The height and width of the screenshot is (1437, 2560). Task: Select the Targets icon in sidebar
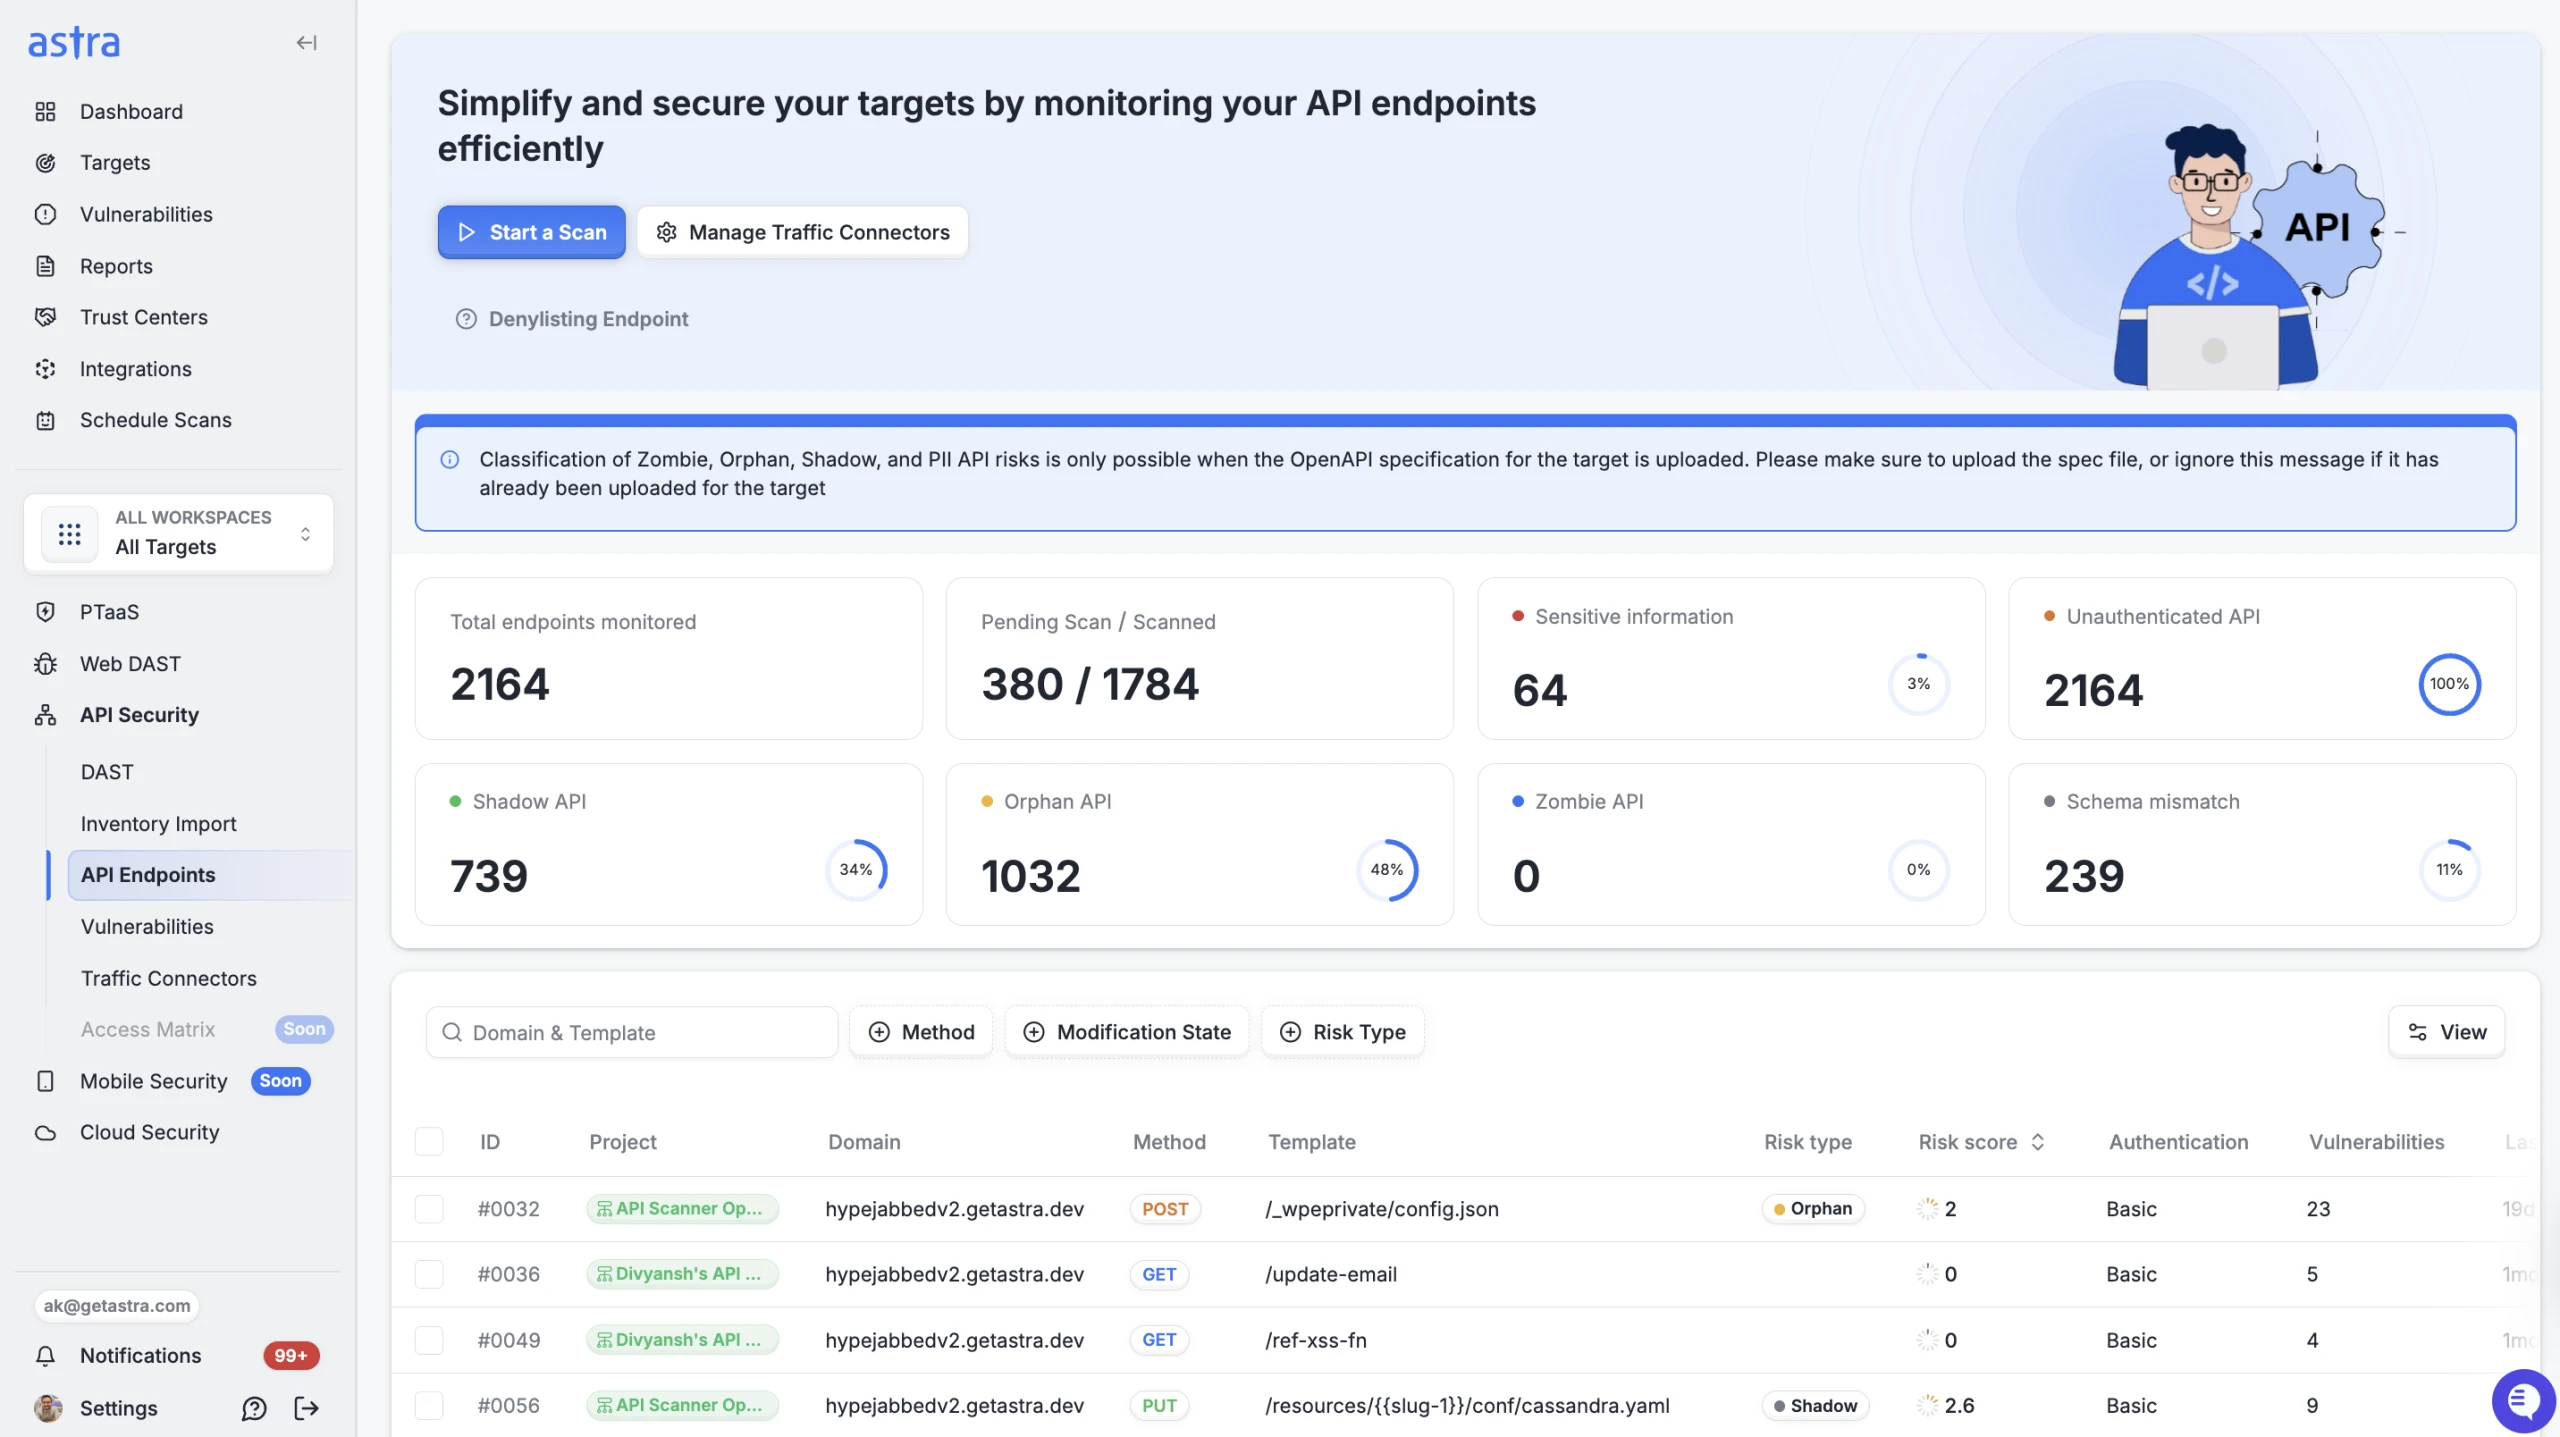[45, 162]
